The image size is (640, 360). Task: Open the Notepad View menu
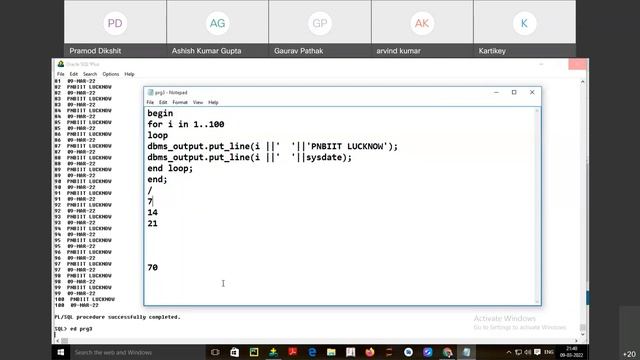coord(198,102)
